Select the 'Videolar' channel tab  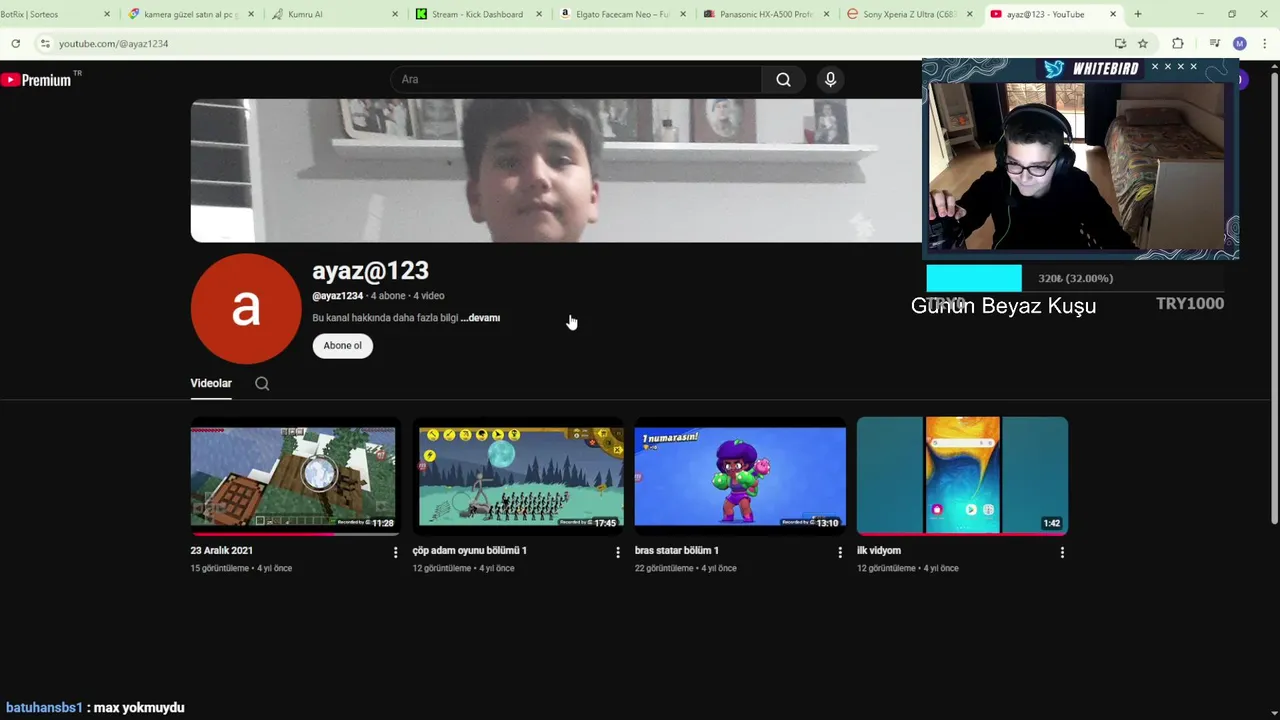(211, 383)
